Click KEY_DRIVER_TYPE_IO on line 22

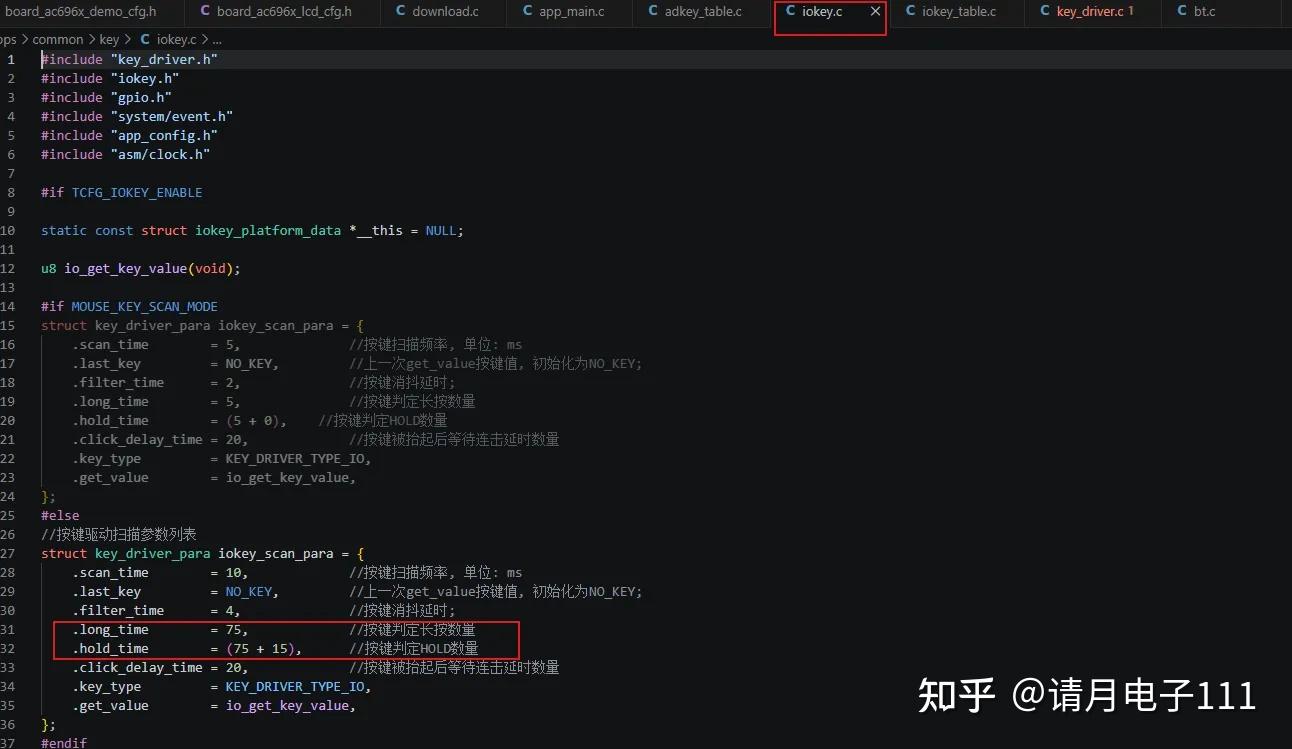(x=295, y=458)
